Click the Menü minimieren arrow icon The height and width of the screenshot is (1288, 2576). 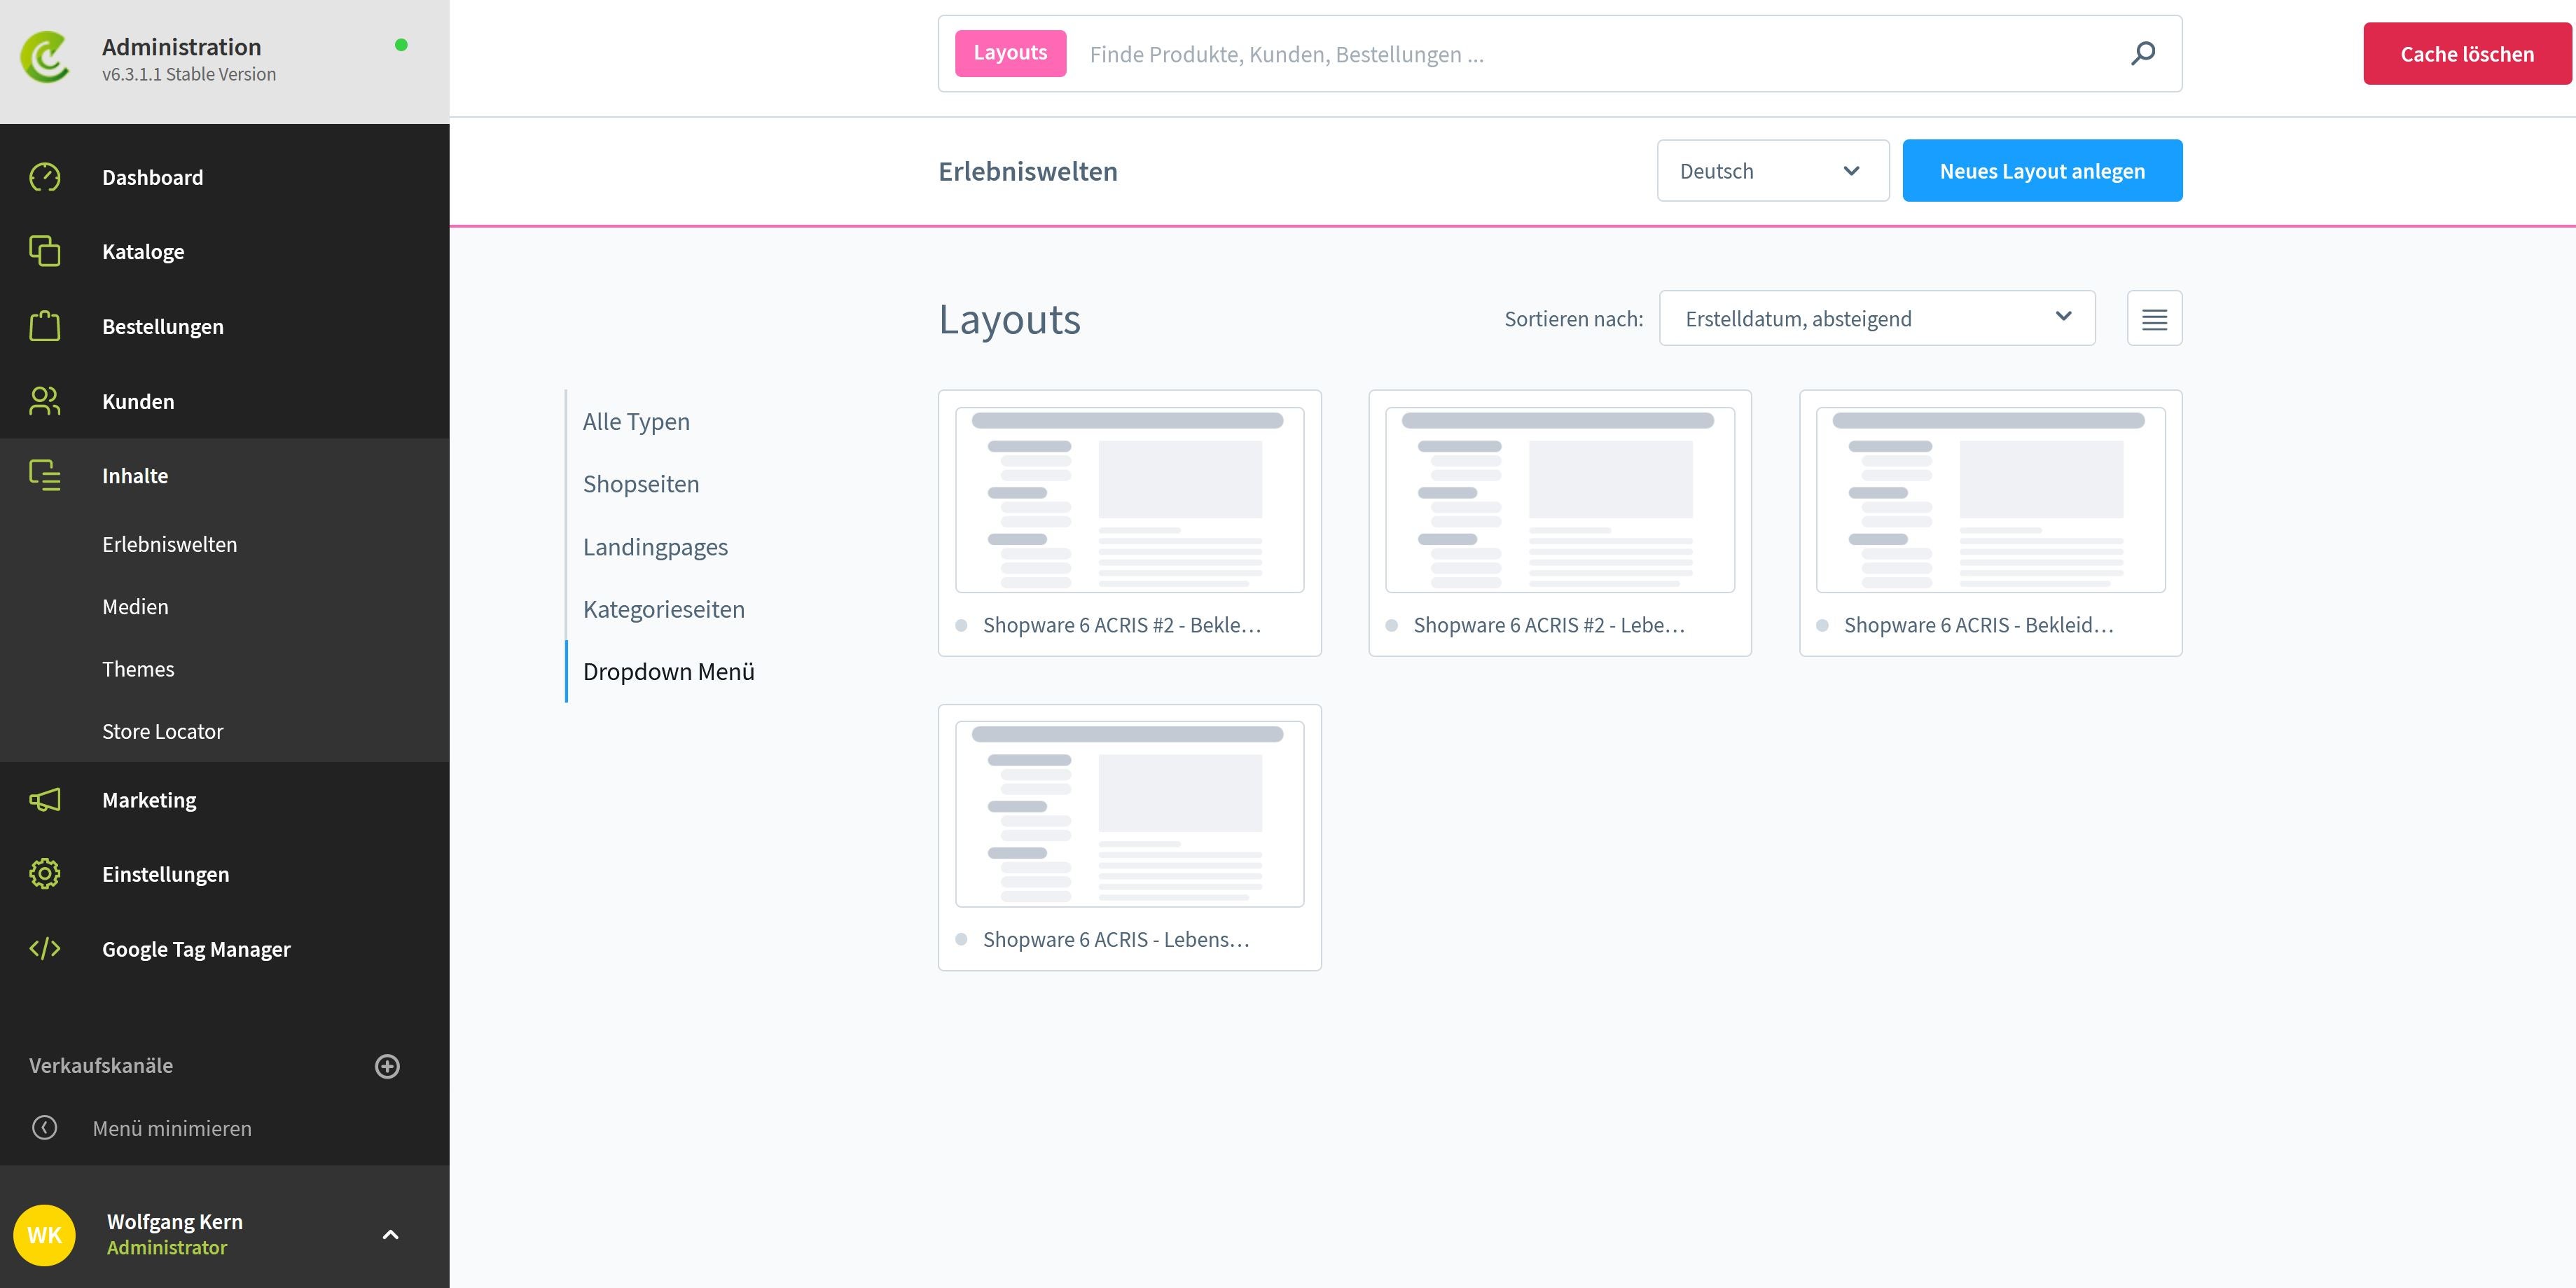45,1128
